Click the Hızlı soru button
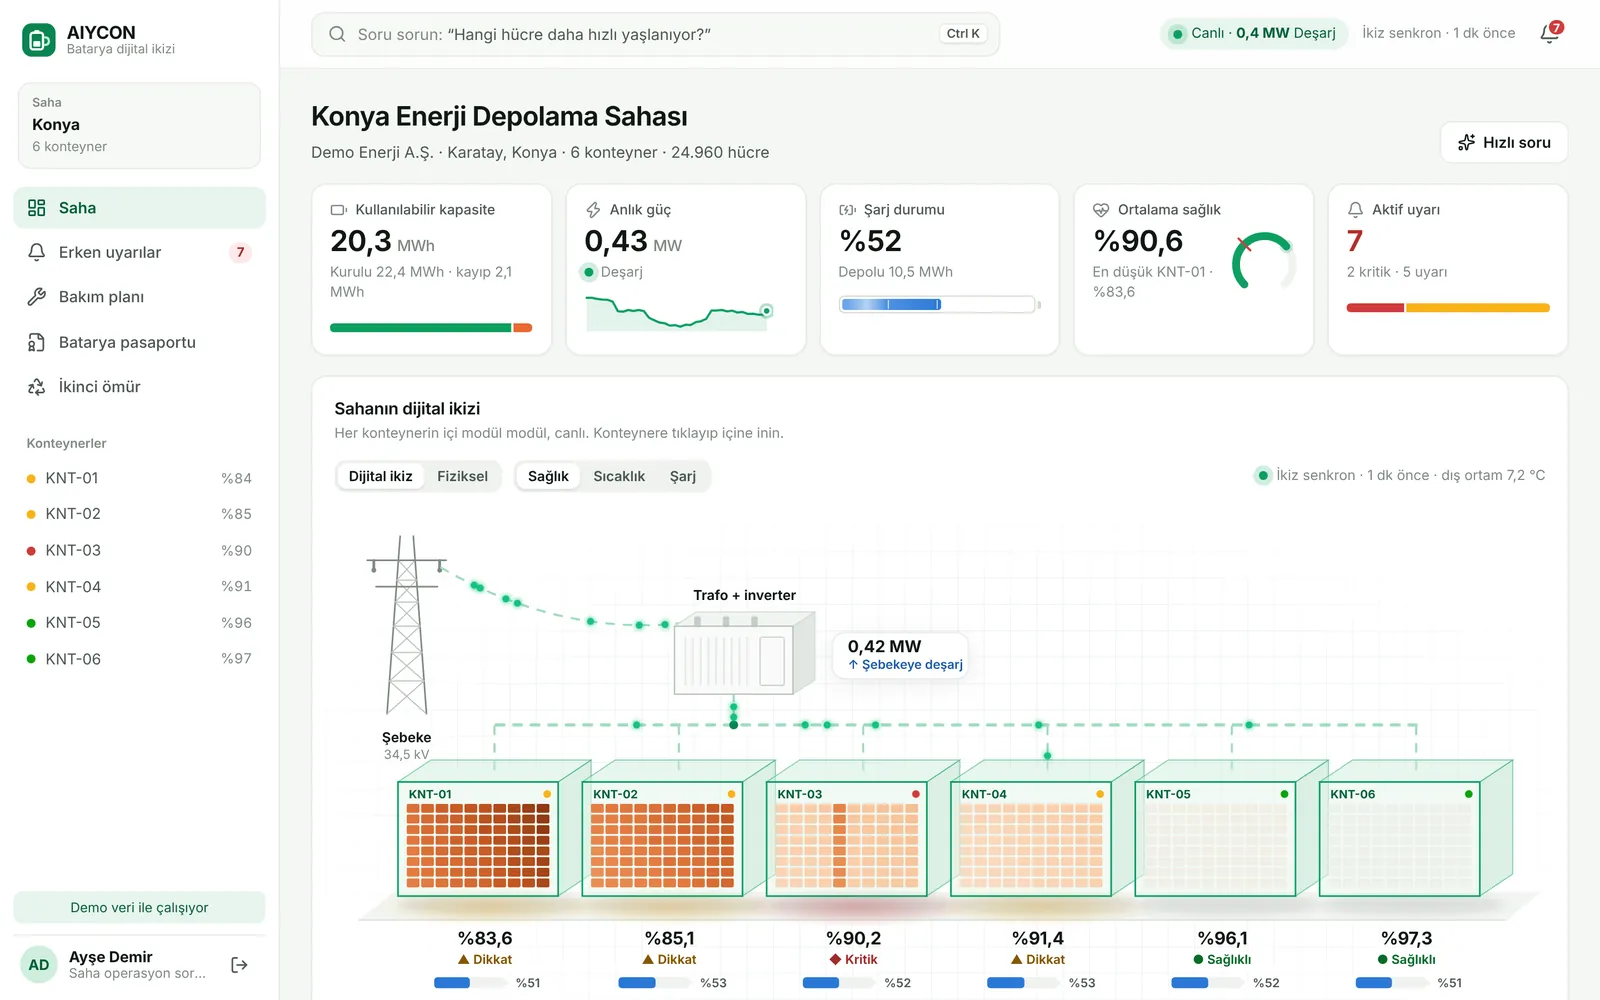 click(x=1504, y=142)
